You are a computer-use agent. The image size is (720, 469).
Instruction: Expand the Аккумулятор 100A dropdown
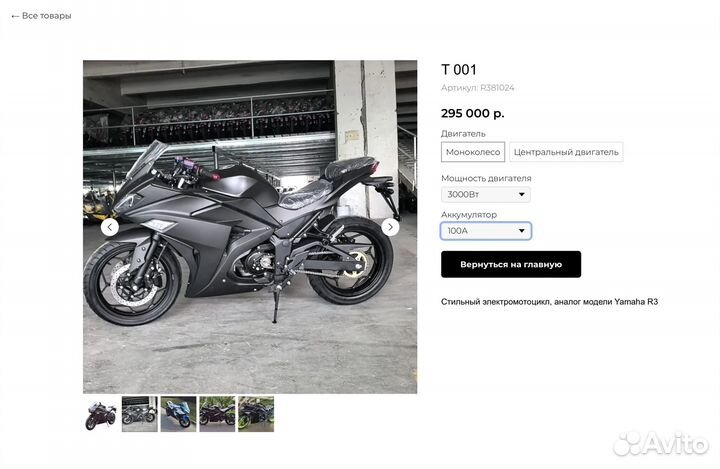(486, 231)
